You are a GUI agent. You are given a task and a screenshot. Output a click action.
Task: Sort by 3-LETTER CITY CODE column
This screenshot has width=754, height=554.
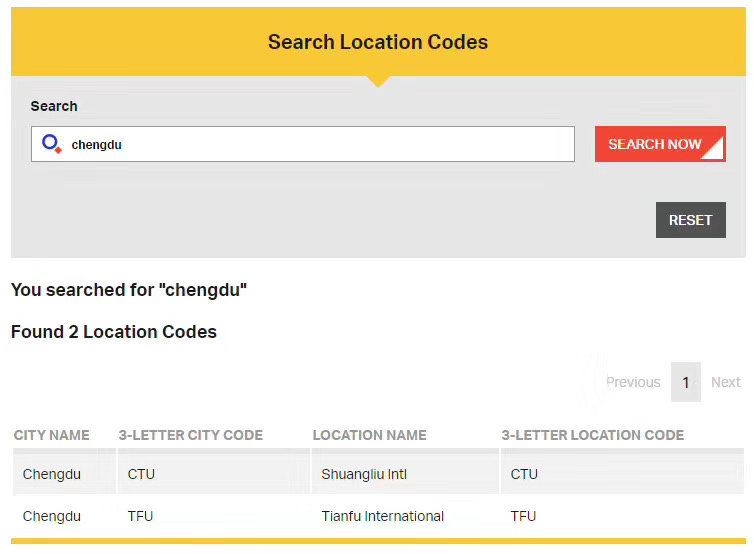[x=190, y=435]
